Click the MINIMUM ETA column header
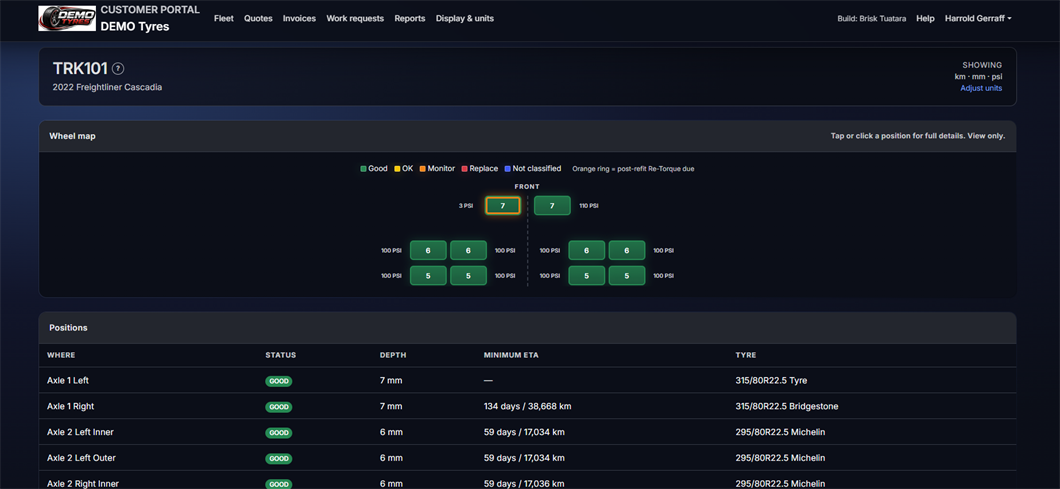Image resolution: width=1060 pixels, height=489 pixels. point(511,355)
